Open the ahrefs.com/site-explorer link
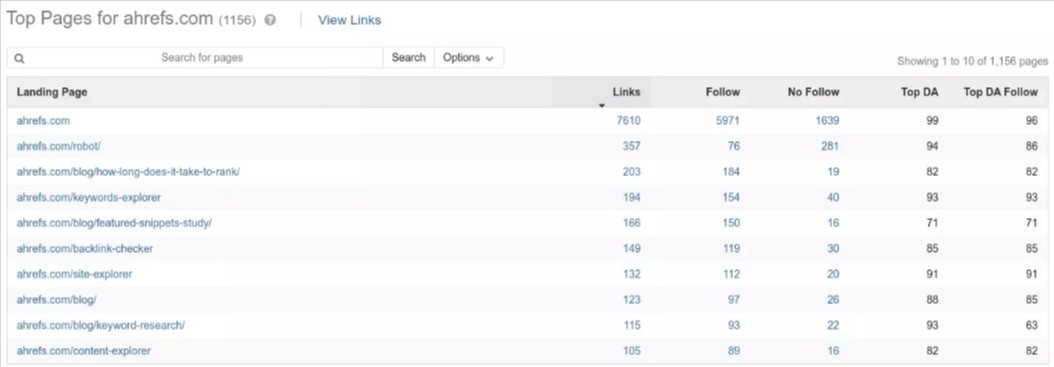This screenshot has width=1054, height=367. tap(74, 274)
